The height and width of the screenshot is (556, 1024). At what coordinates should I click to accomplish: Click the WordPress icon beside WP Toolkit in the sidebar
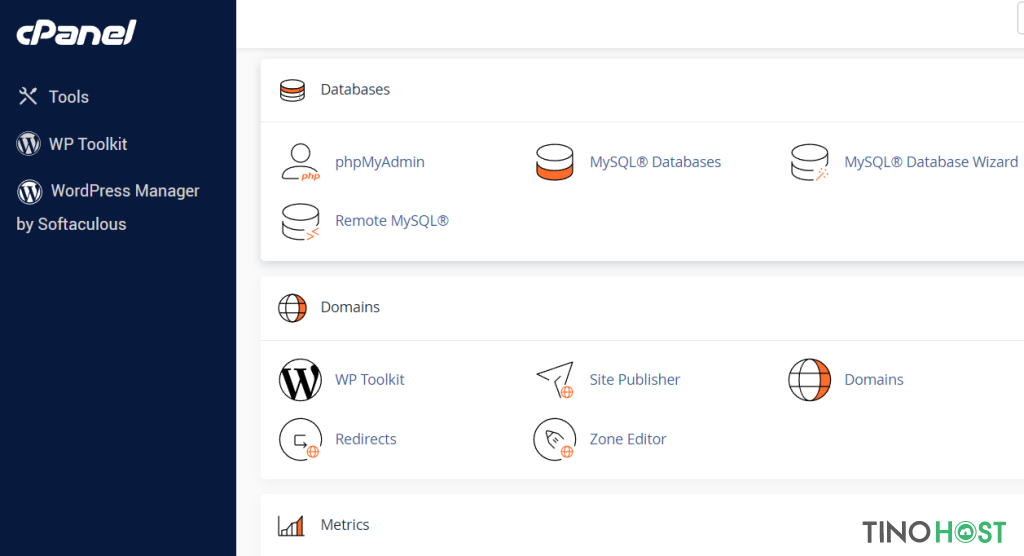[x=28, y=144]
